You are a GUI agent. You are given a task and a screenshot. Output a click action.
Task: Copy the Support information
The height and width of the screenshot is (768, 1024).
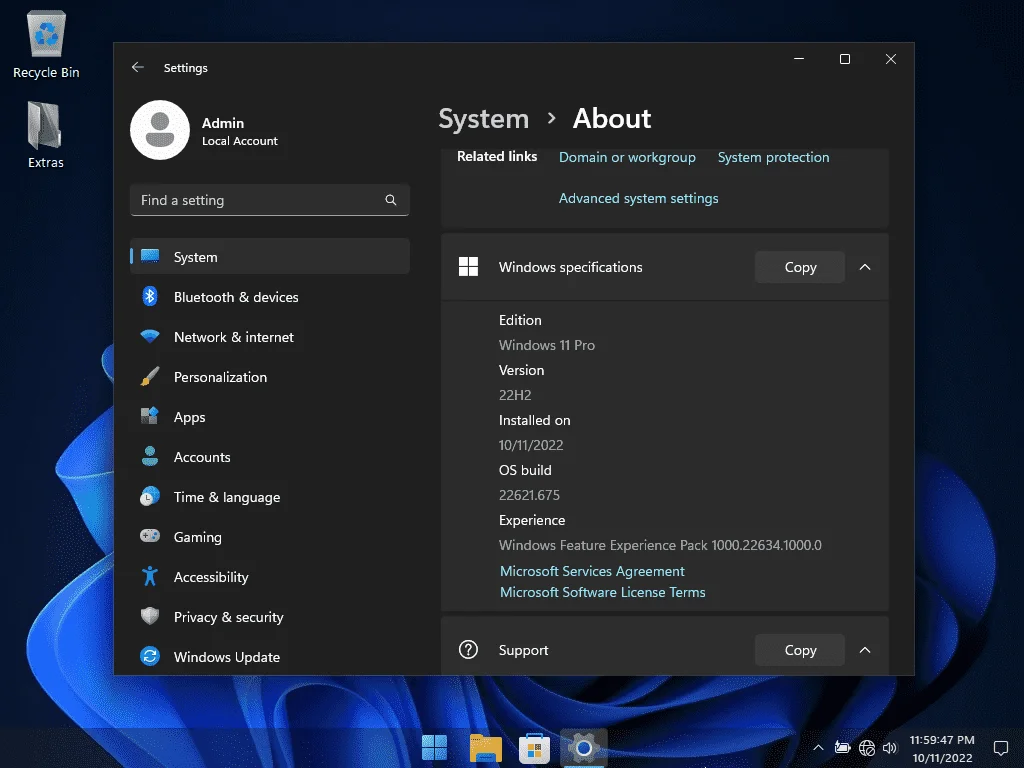point(800,650)
